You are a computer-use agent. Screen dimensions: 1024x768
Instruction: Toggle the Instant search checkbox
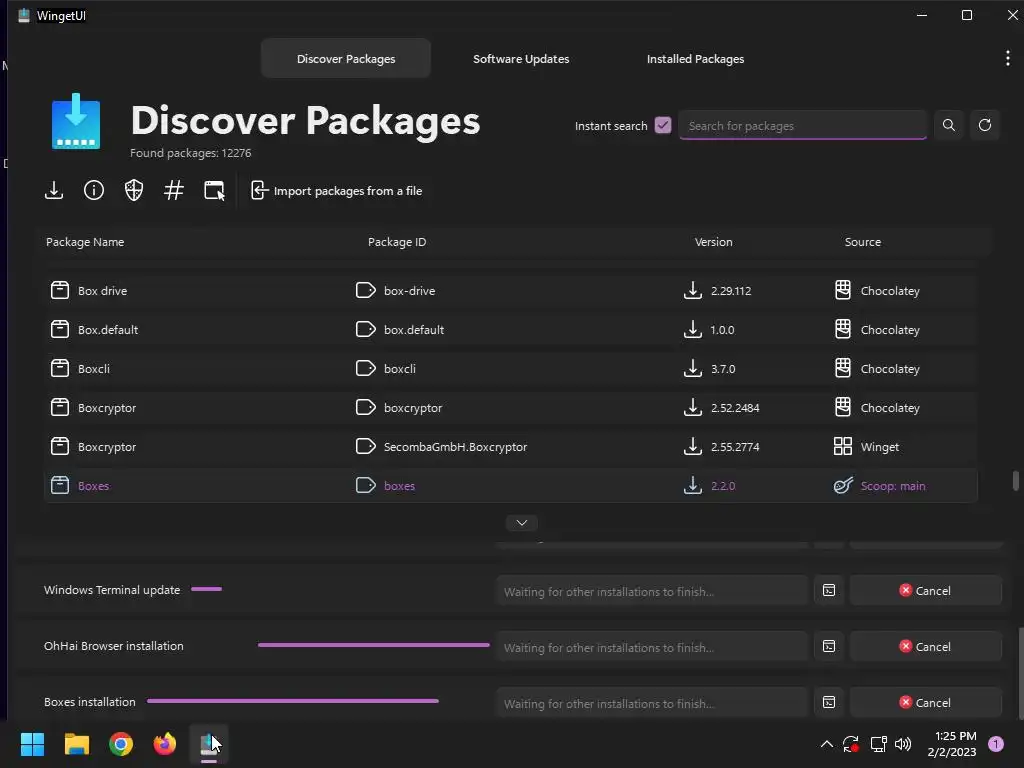[663, 125]
